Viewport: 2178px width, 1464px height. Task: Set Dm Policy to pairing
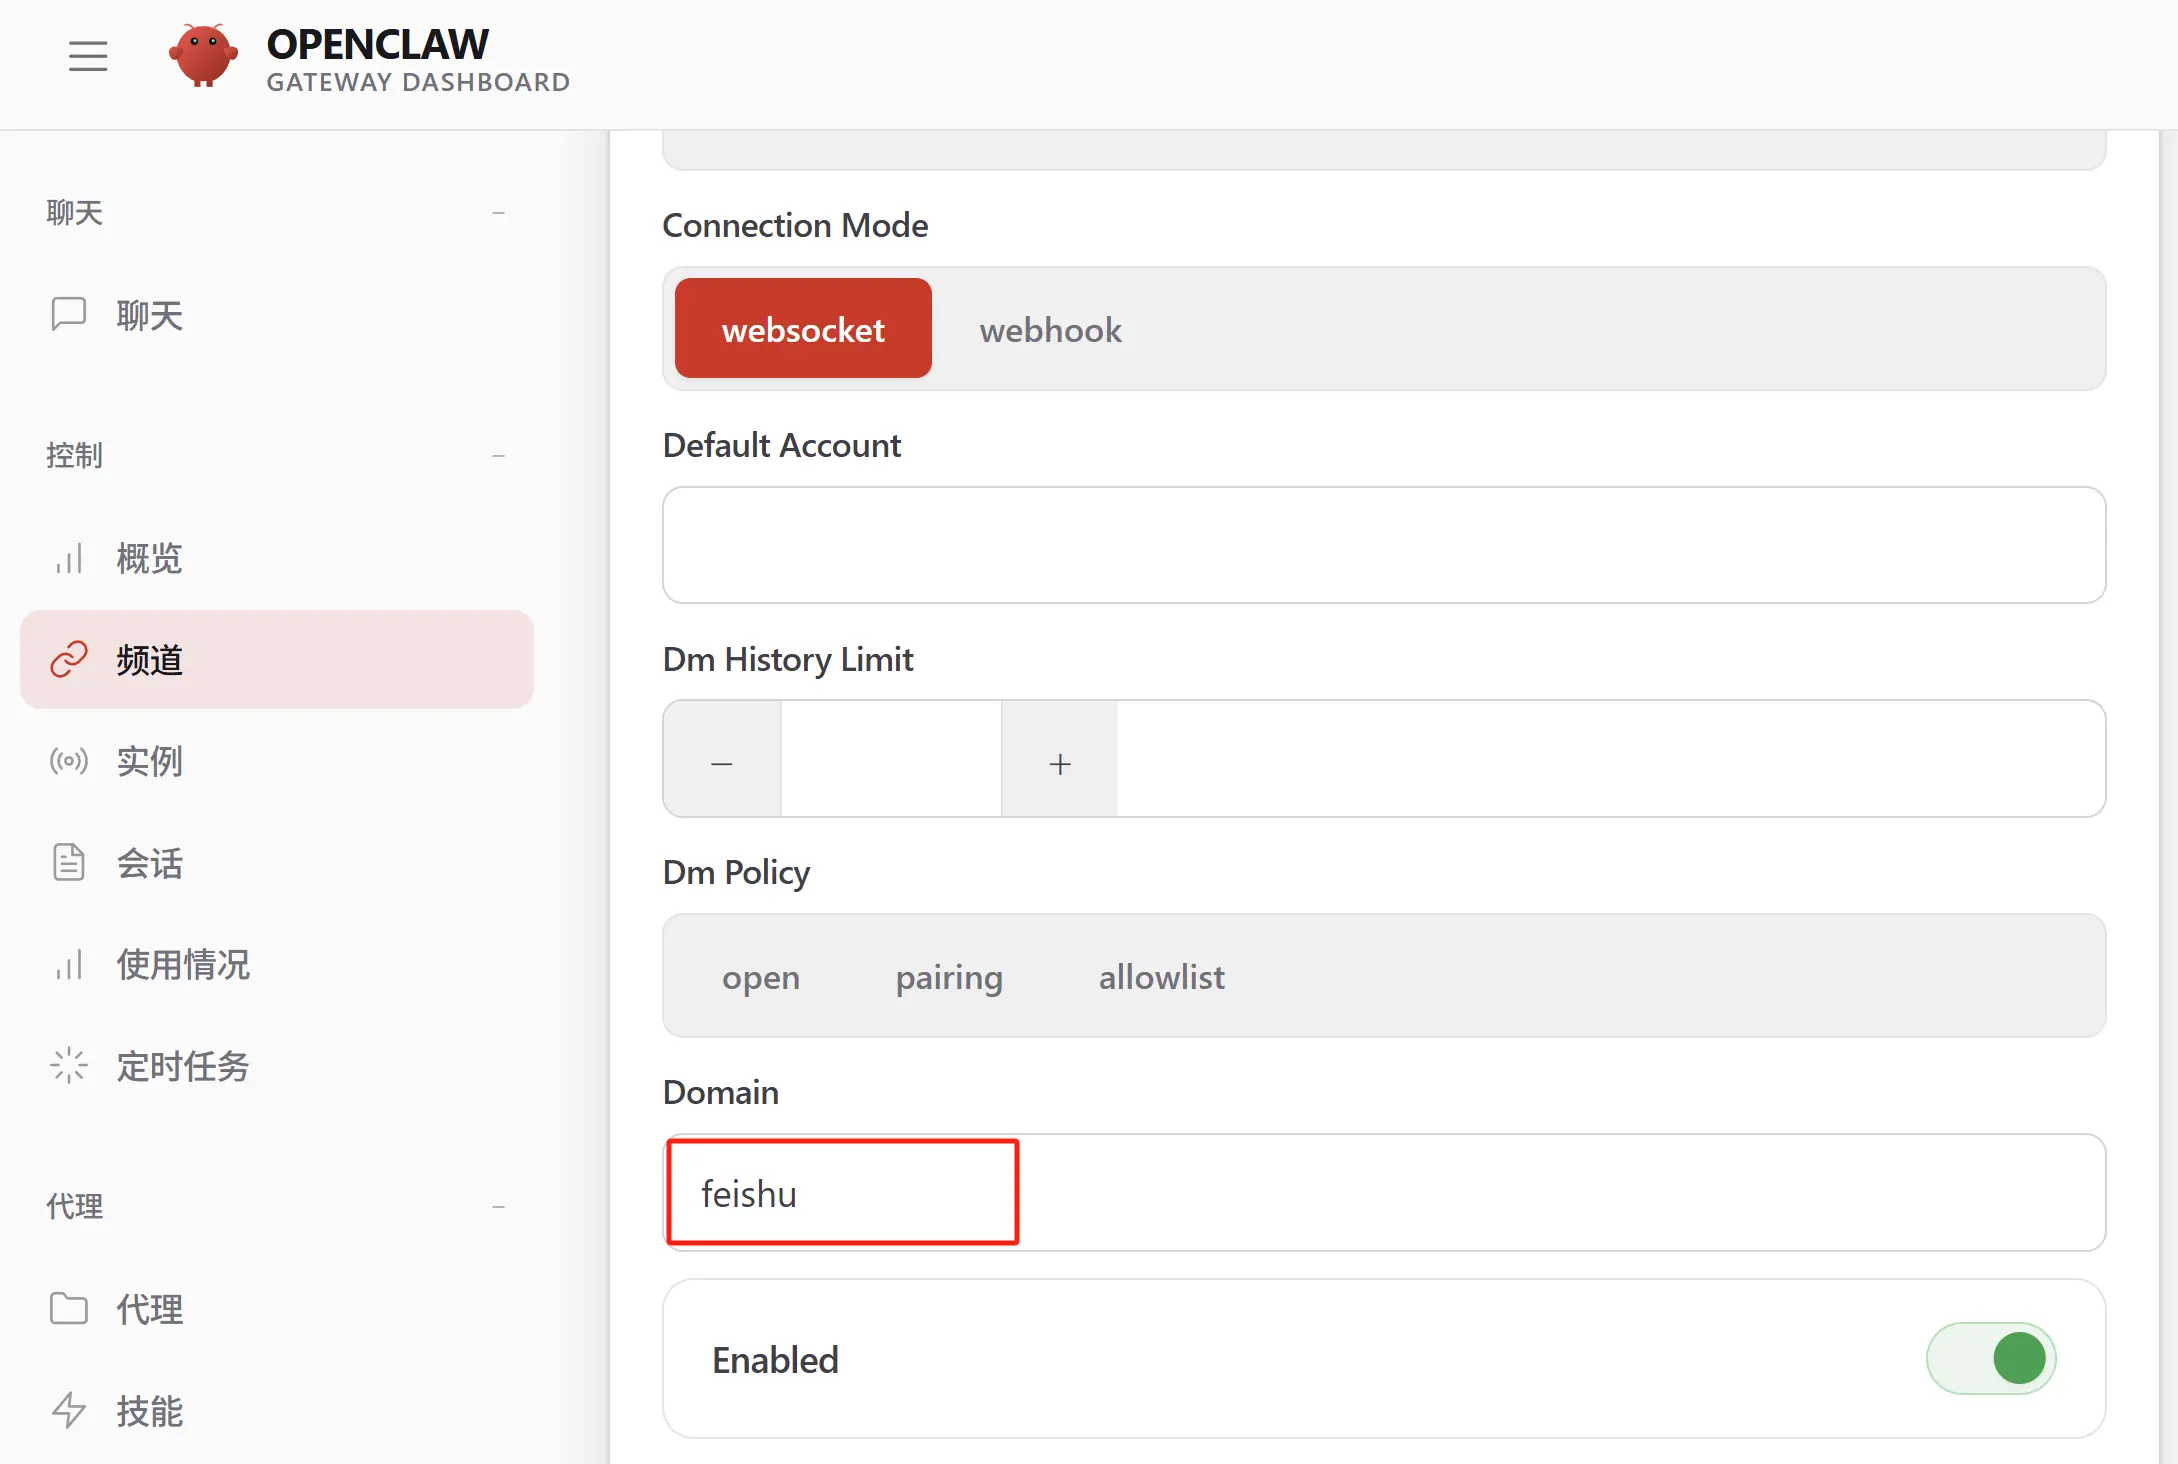(x=948, y=977)
